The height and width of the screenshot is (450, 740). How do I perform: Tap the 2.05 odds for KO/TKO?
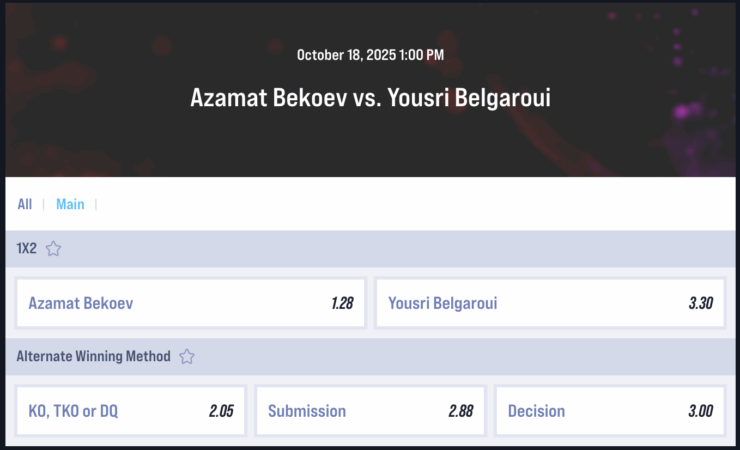tap(221, 411)
